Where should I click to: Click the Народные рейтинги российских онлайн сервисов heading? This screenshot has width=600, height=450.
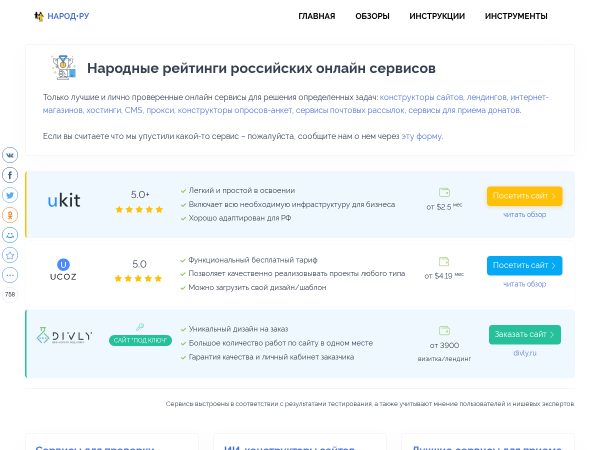click(261, 68)
